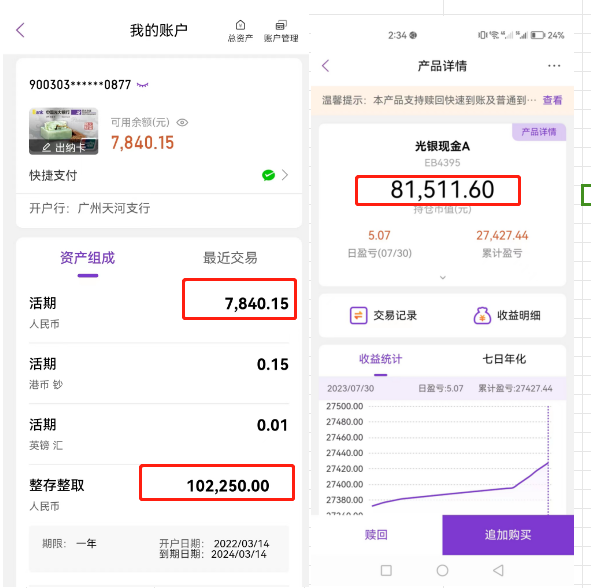The height and width of the screenshot is (588, 591).
Task: Tap 开户行 广州天河支行 text
Action: click(x=90, y=208)
